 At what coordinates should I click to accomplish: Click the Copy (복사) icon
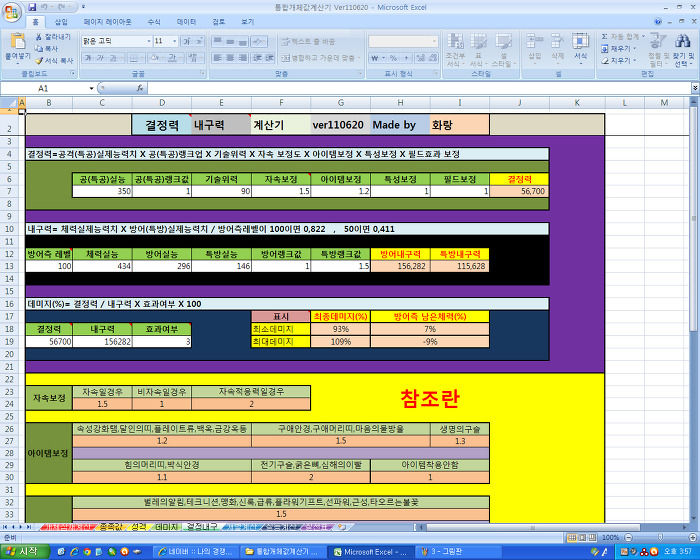pyautogui.click(x=39, y=48)
